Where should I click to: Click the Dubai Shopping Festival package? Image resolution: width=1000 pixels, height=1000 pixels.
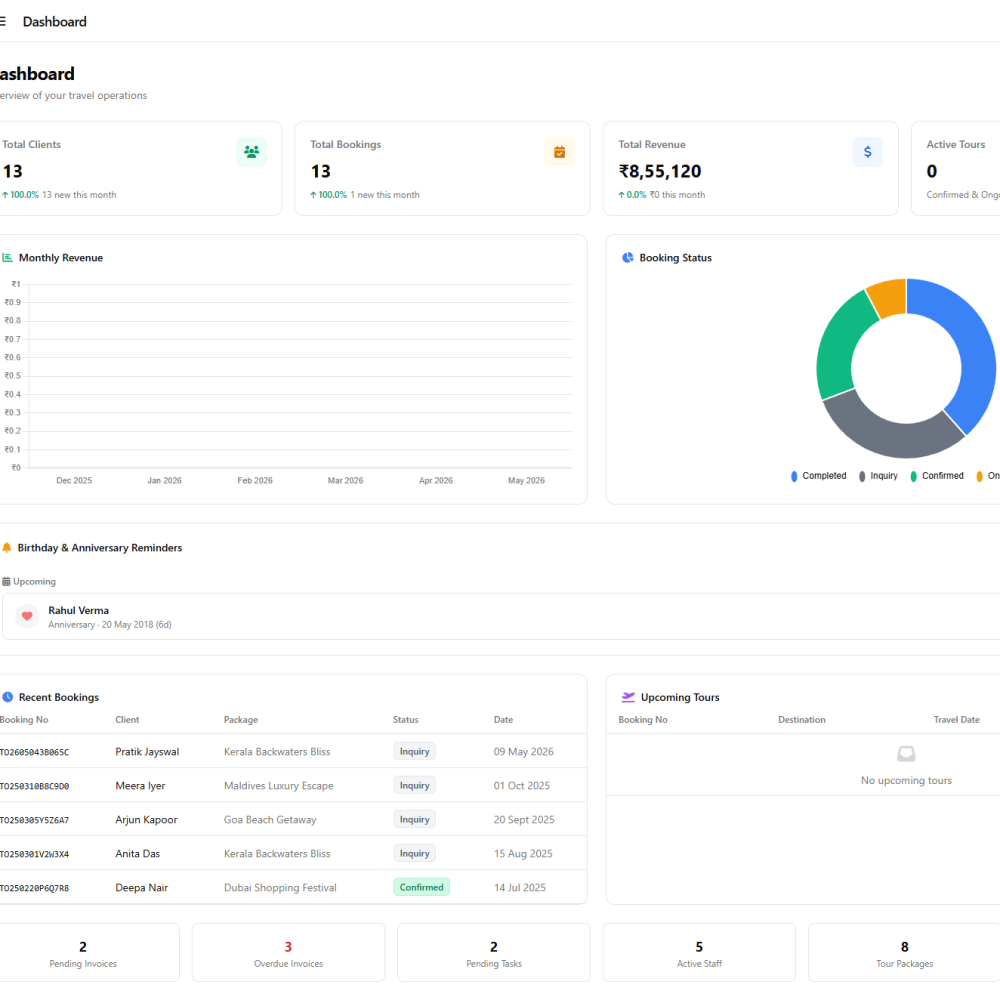coord(280,887)
